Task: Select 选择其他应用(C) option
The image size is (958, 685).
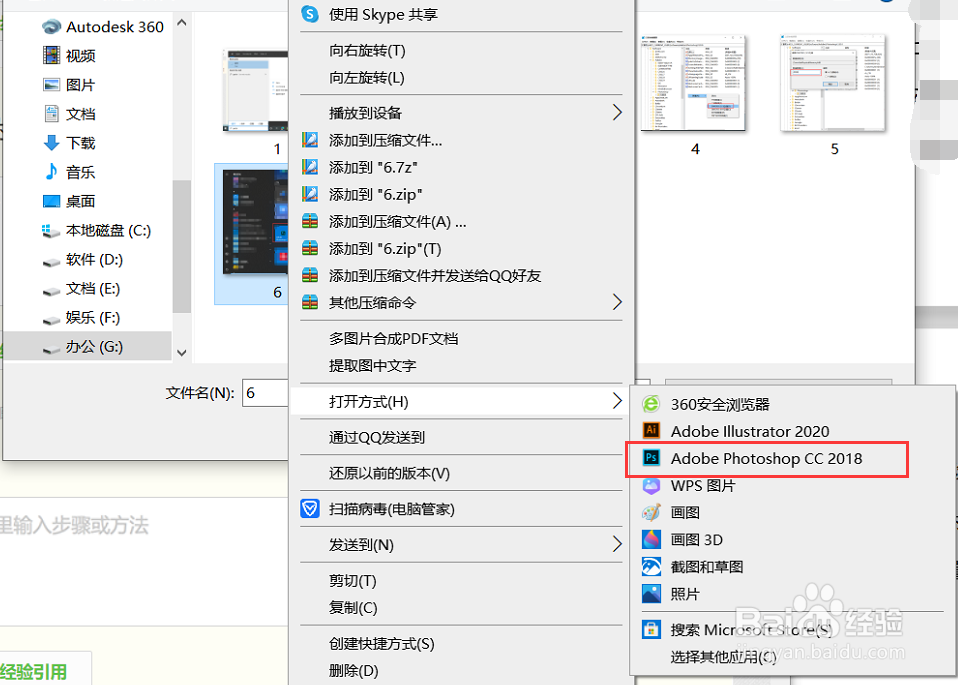Action: pos(723,657)
